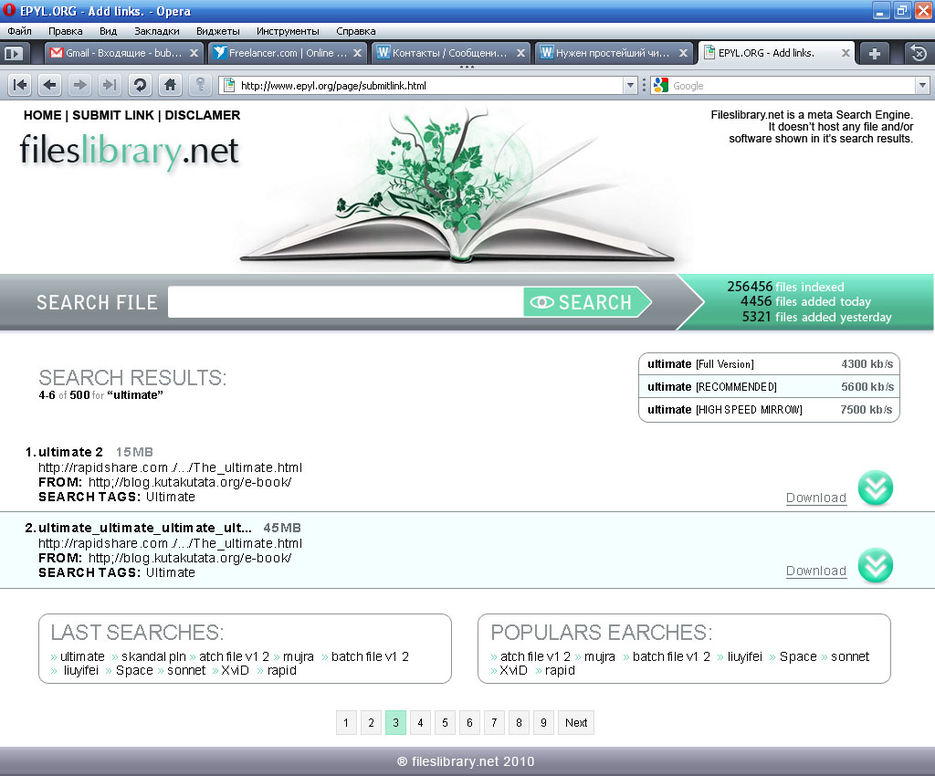Open a new tab with plus button
Screen dimensions: 935x776
pyautogui.click(x=874, y=54)
